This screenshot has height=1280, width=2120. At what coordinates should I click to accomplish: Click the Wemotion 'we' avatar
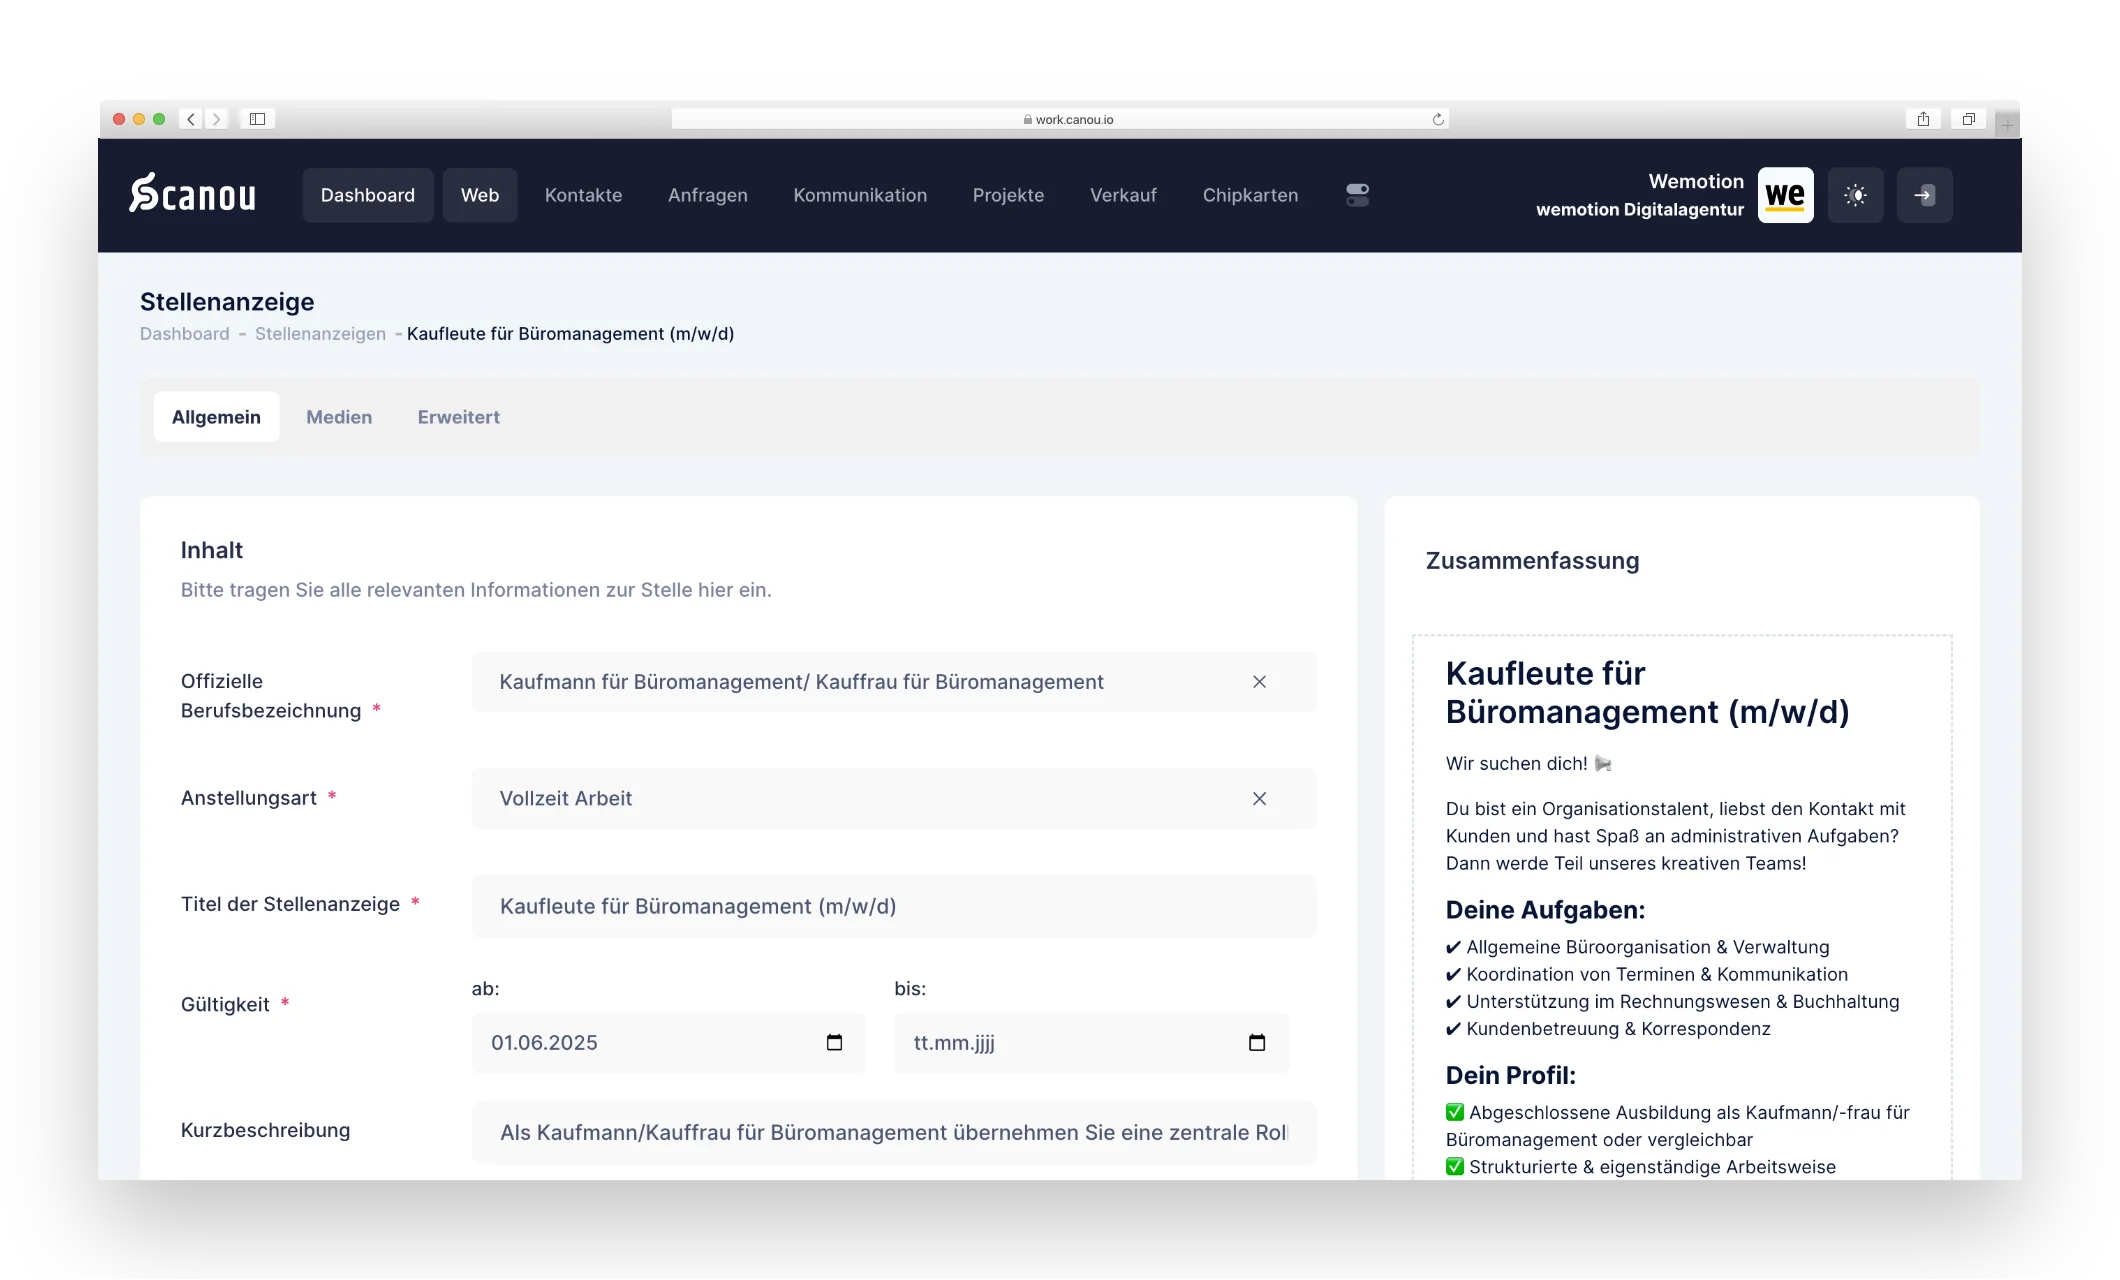(x=1785, y=195)
